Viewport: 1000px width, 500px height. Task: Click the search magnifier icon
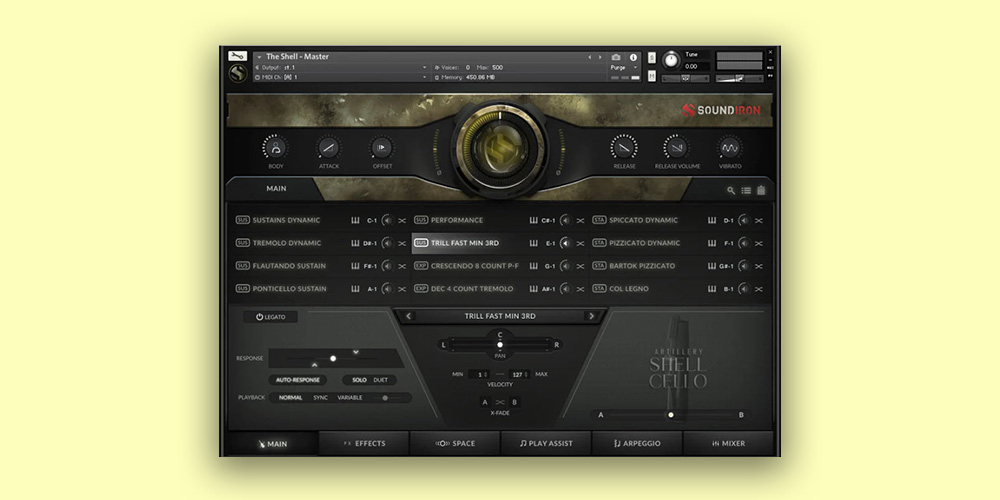tap(731, 190)
